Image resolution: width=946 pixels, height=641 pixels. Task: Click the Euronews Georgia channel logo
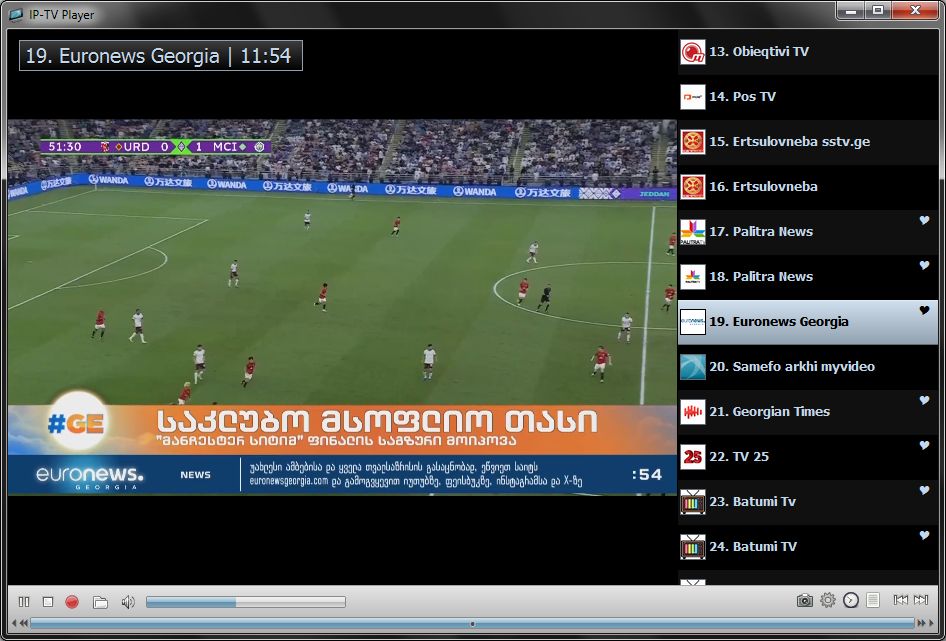693,322
